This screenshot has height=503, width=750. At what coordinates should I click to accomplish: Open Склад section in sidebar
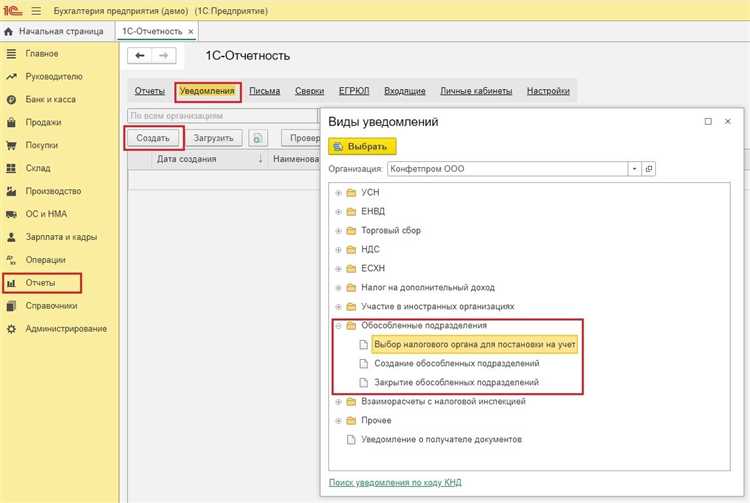point(38,168)
